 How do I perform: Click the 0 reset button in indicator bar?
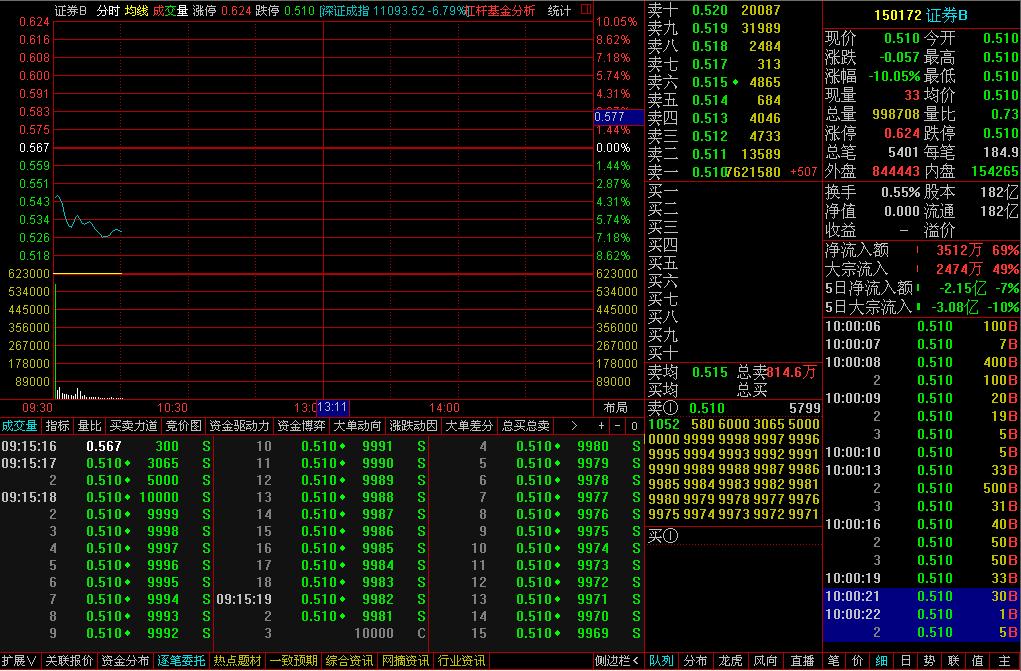point(633,426)
